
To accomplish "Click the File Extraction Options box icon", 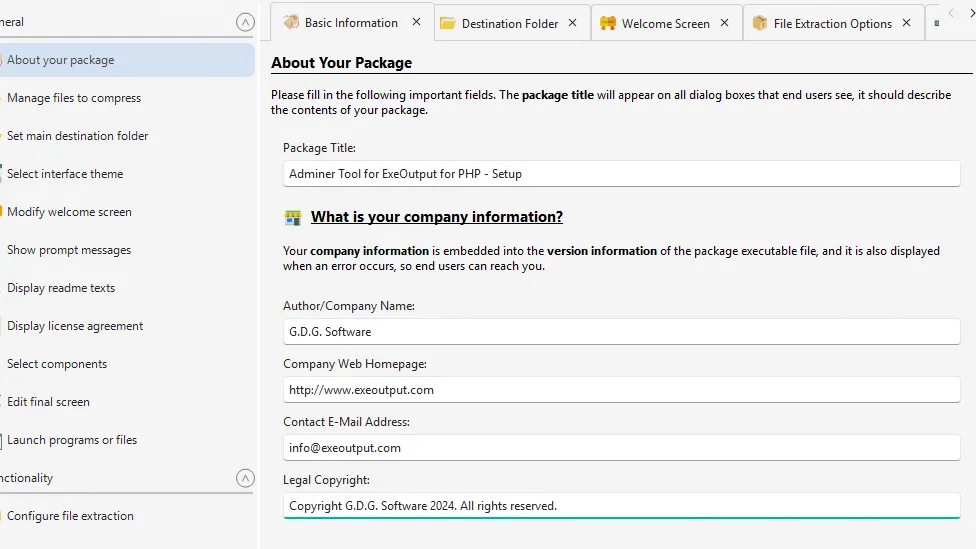I will [759, 23].
